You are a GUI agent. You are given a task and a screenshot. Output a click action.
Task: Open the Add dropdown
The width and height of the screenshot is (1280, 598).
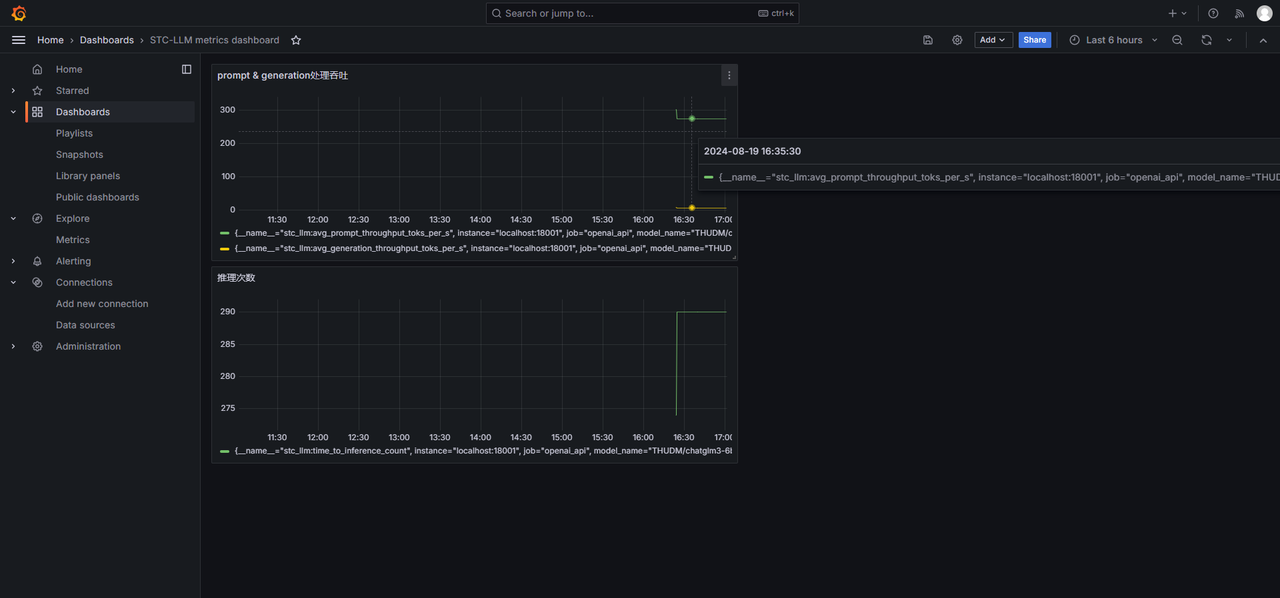tap(993, 40)
